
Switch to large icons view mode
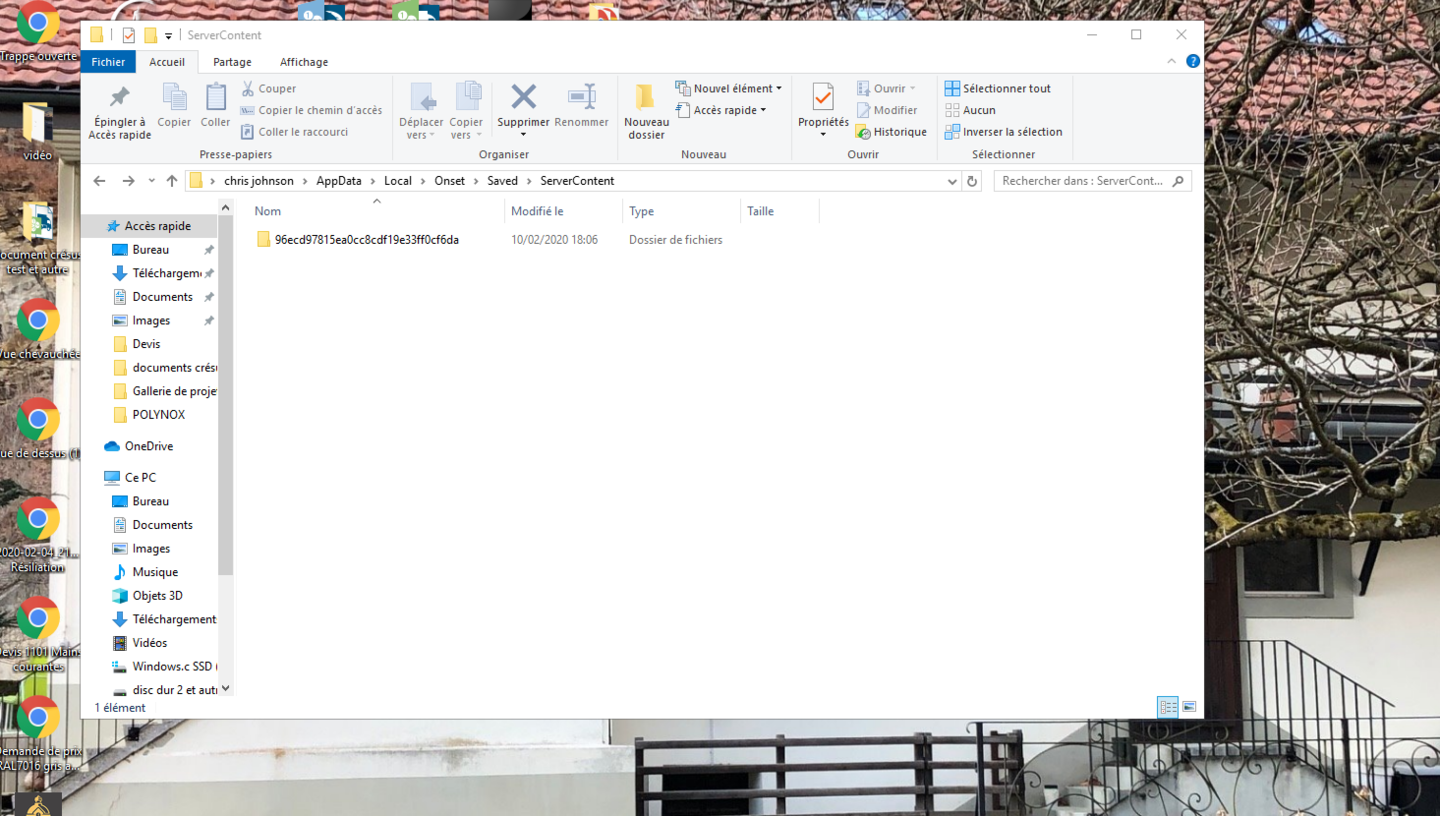(x=1189, y=707)
